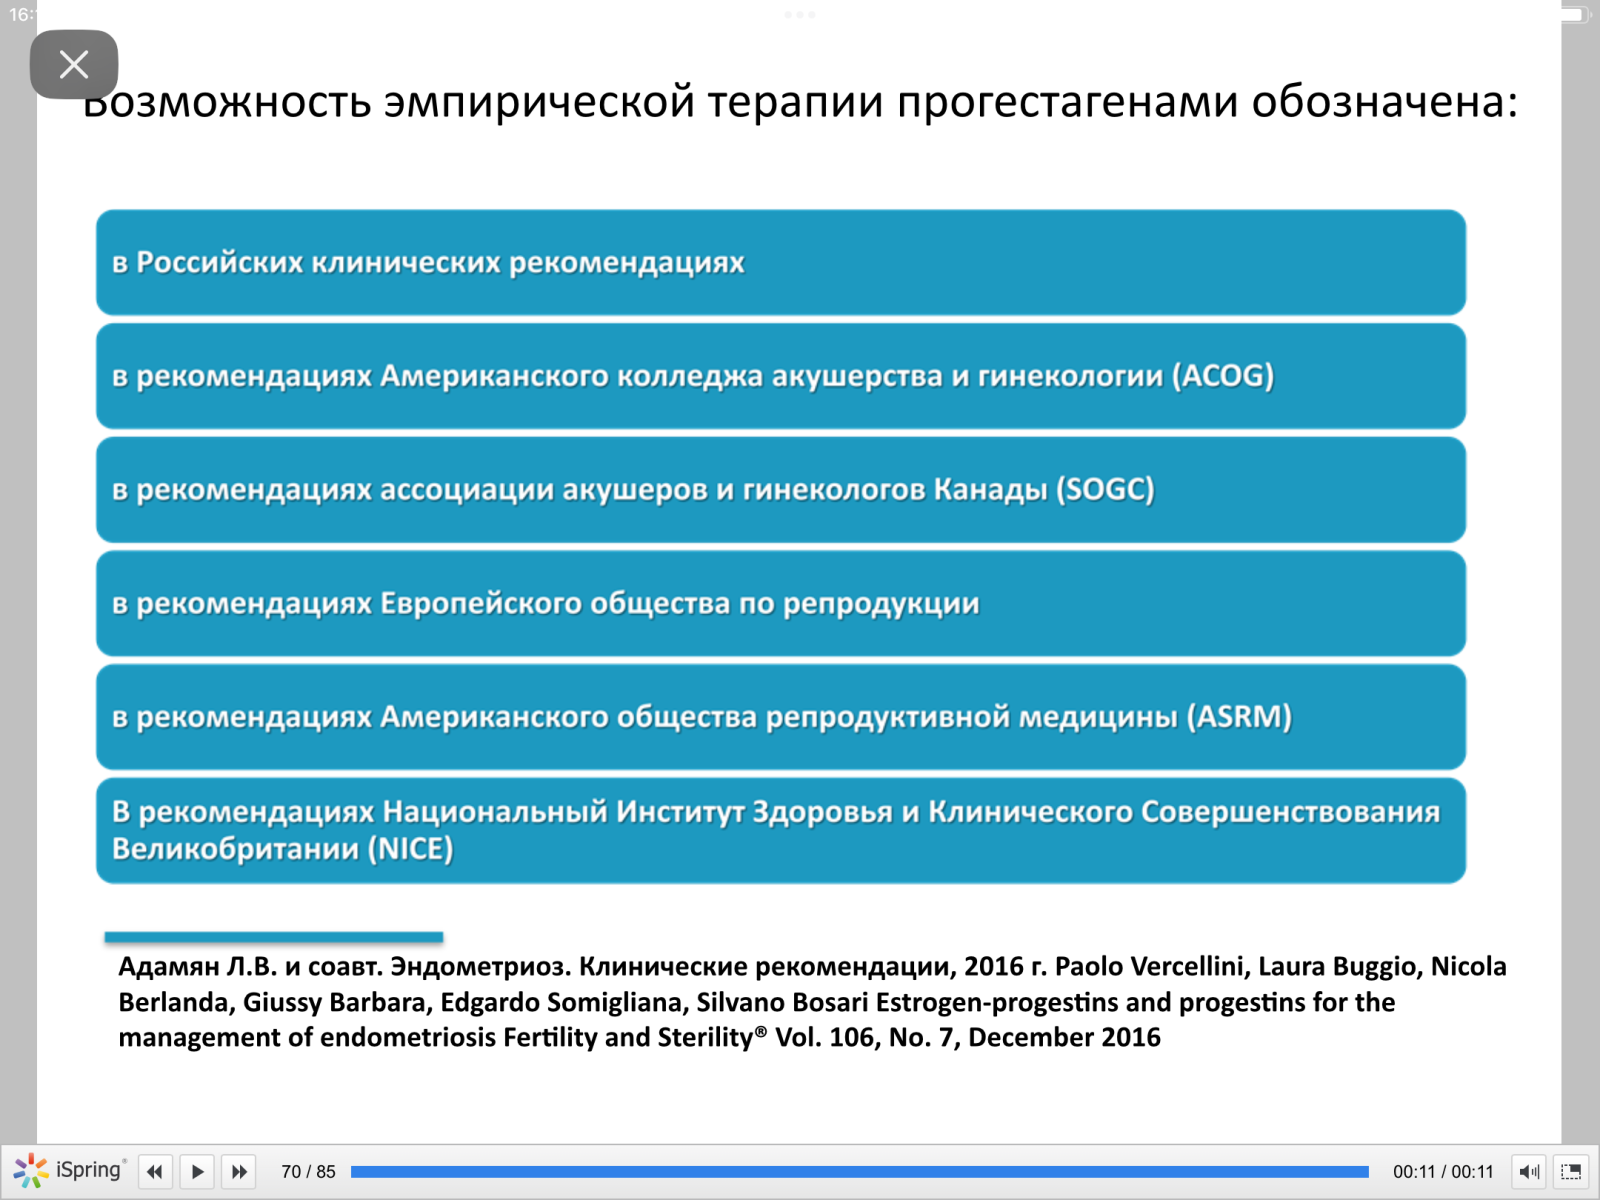
Task: Play the slide with the play button
Action: pyautogui.click(x=198, y=1172)
